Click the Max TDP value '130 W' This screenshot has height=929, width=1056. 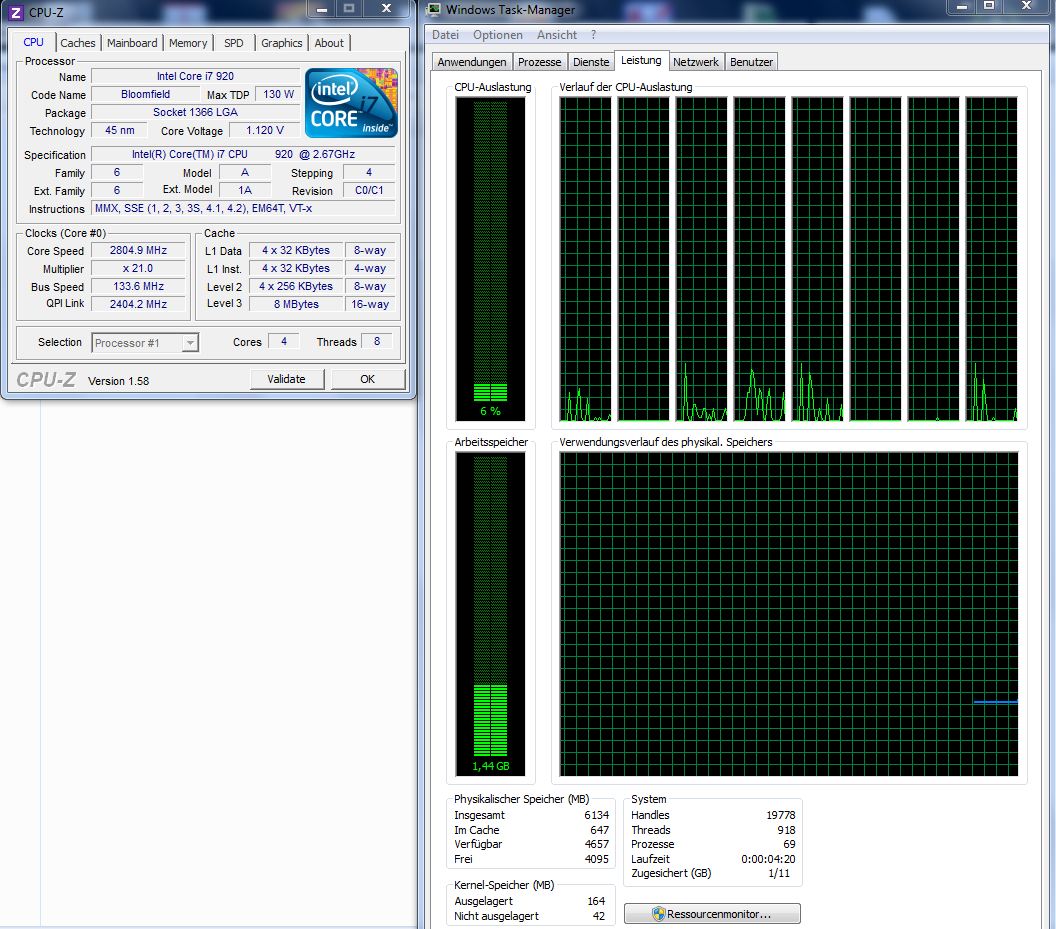click(x=278, y=94)
